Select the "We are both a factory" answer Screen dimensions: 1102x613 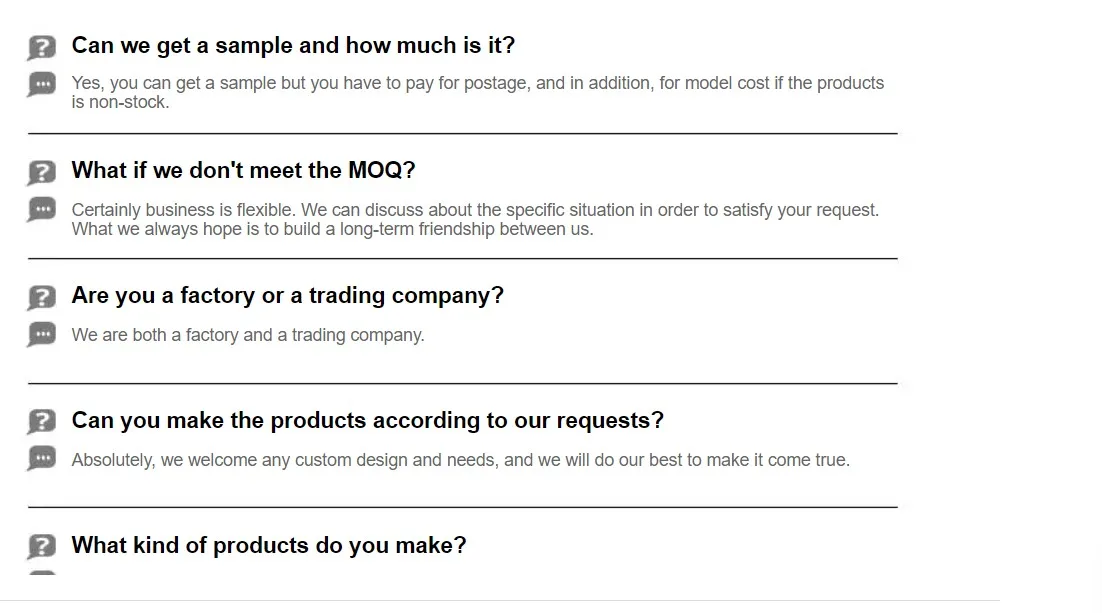click(248, 335)
